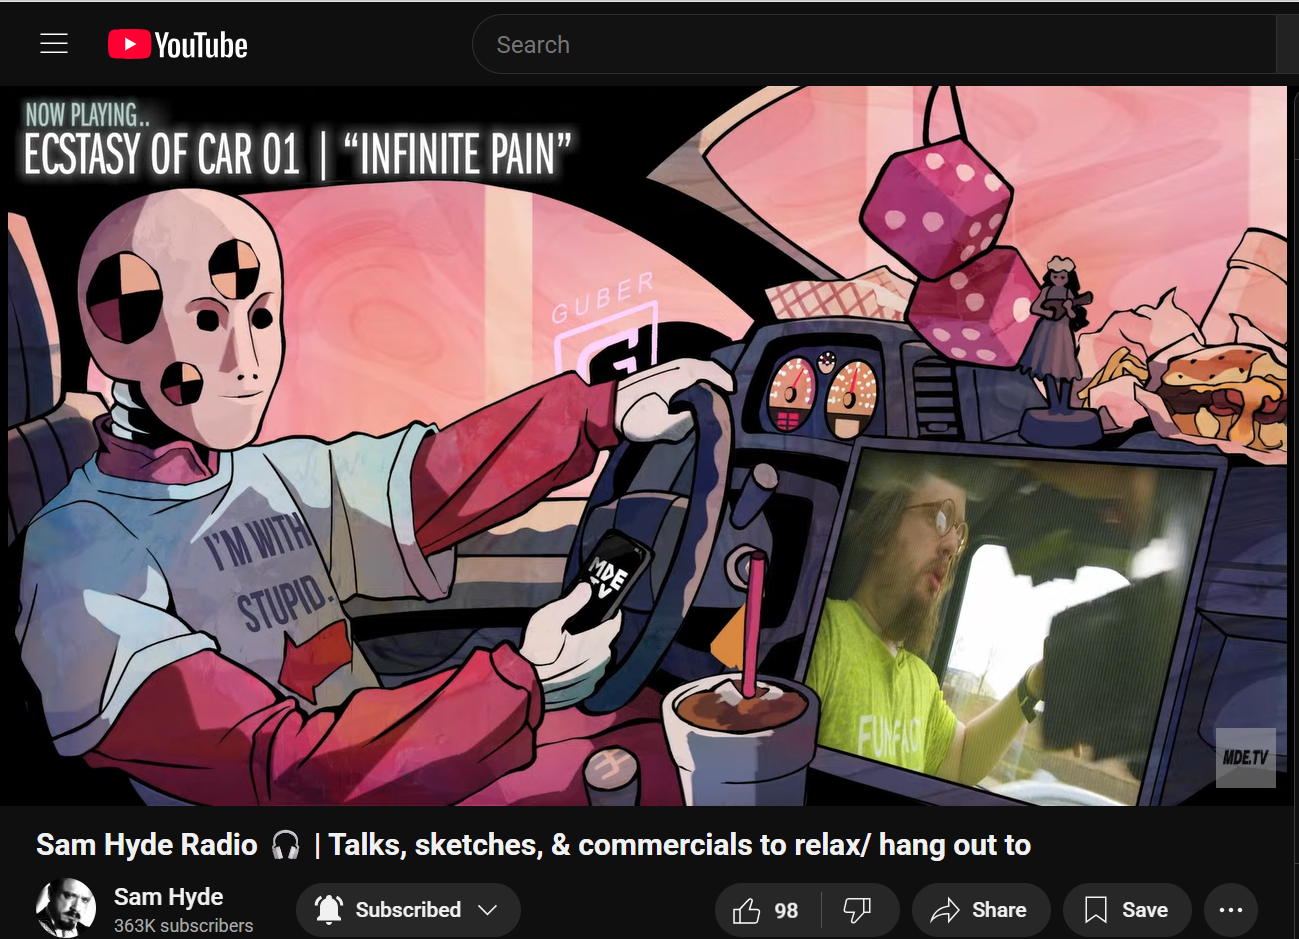Screen dimensions: 1299x939
Task: Click the Sam Hyde Radio video title
Action: click(x=533, y=845)
